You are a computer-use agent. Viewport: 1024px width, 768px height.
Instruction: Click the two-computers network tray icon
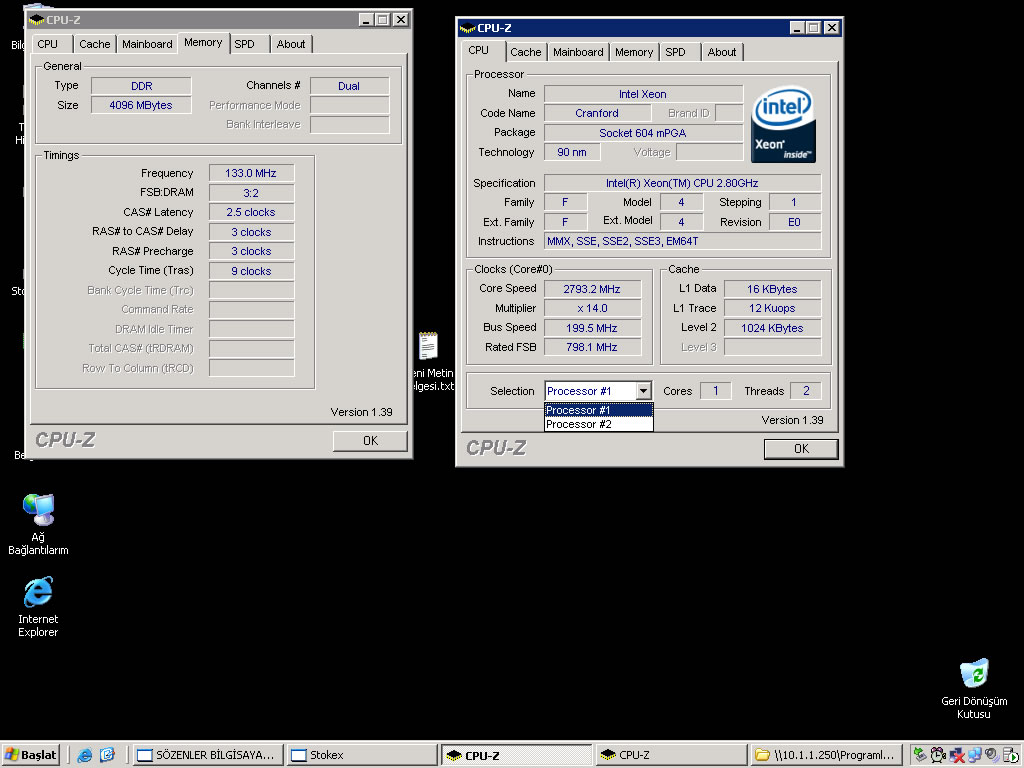click(975, 755)
